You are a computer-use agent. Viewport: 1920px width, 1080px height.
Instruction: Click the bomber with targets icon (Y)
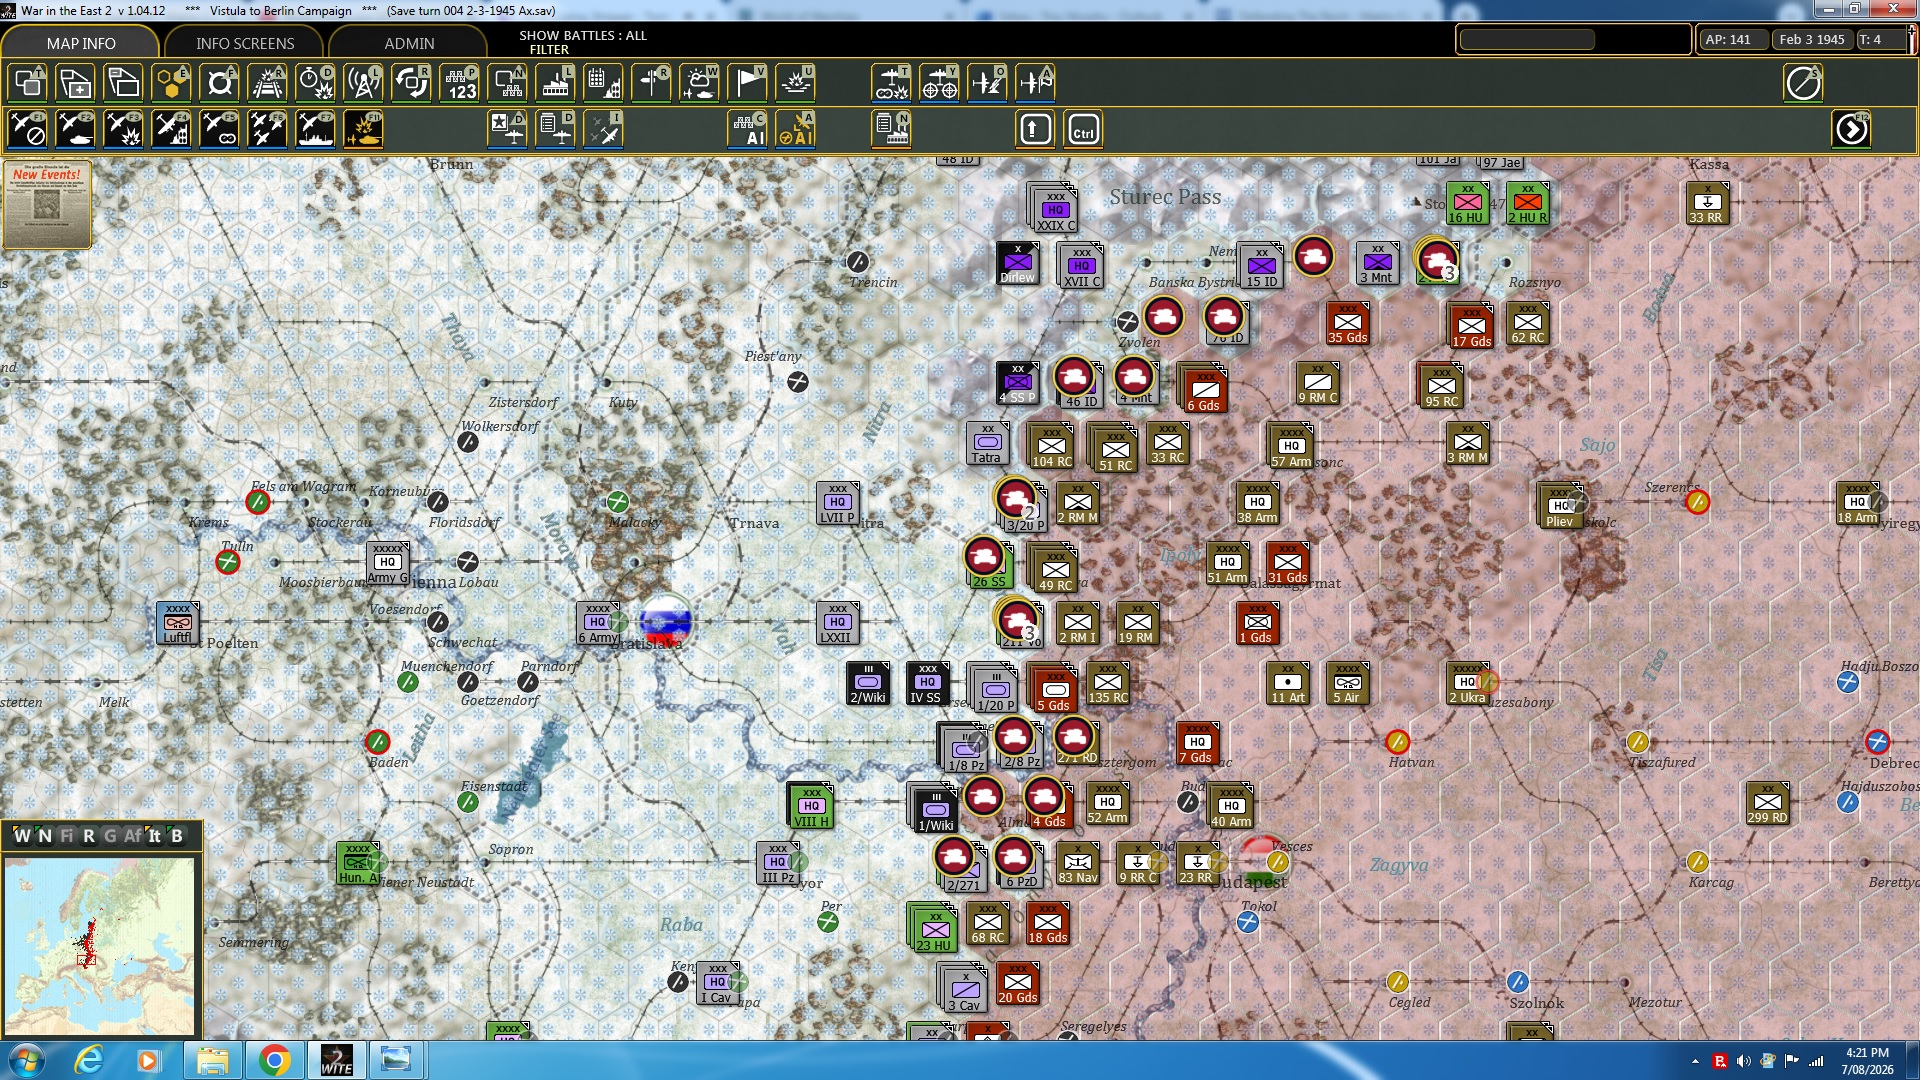coord(939,83)
